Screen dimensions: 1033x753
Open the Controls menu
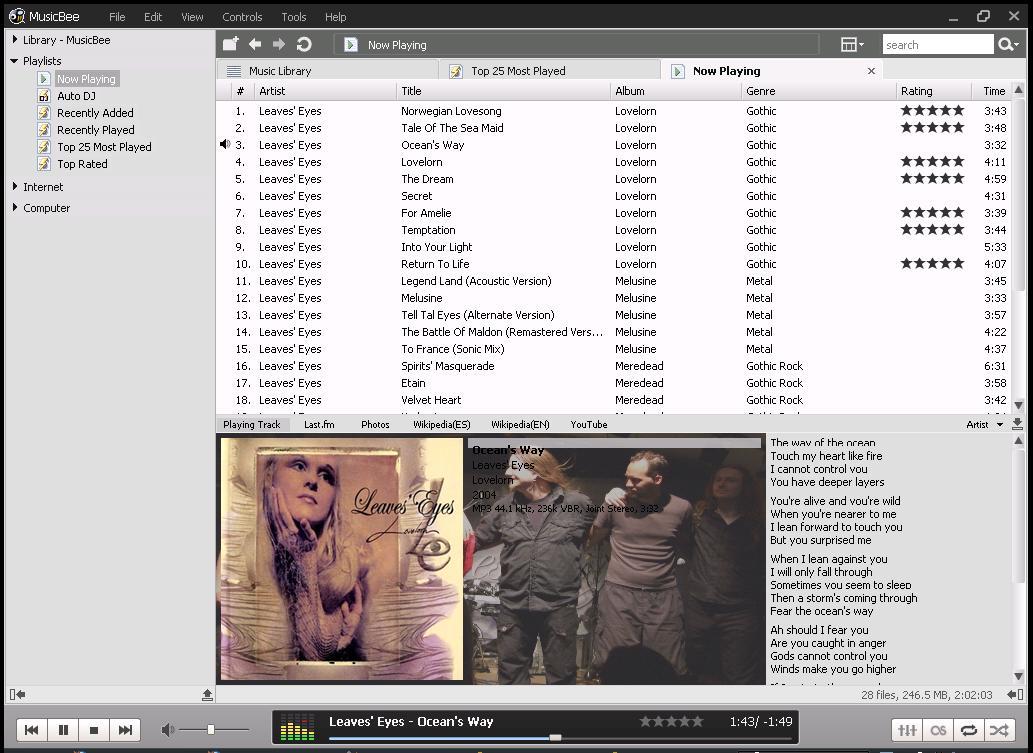pyautogui.click(x=242, y=16)
